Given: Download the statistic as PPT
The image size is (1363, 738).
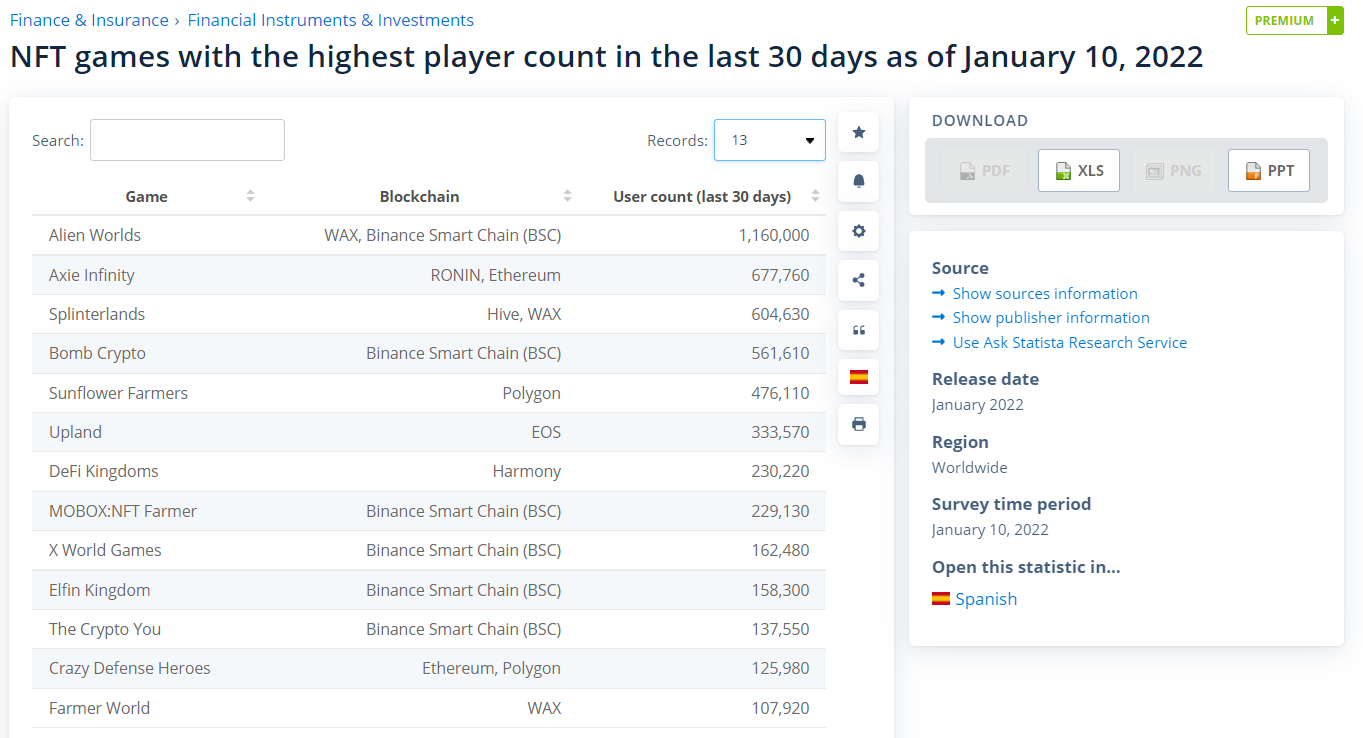Looking at the screenshot, I should point(1269,170).
